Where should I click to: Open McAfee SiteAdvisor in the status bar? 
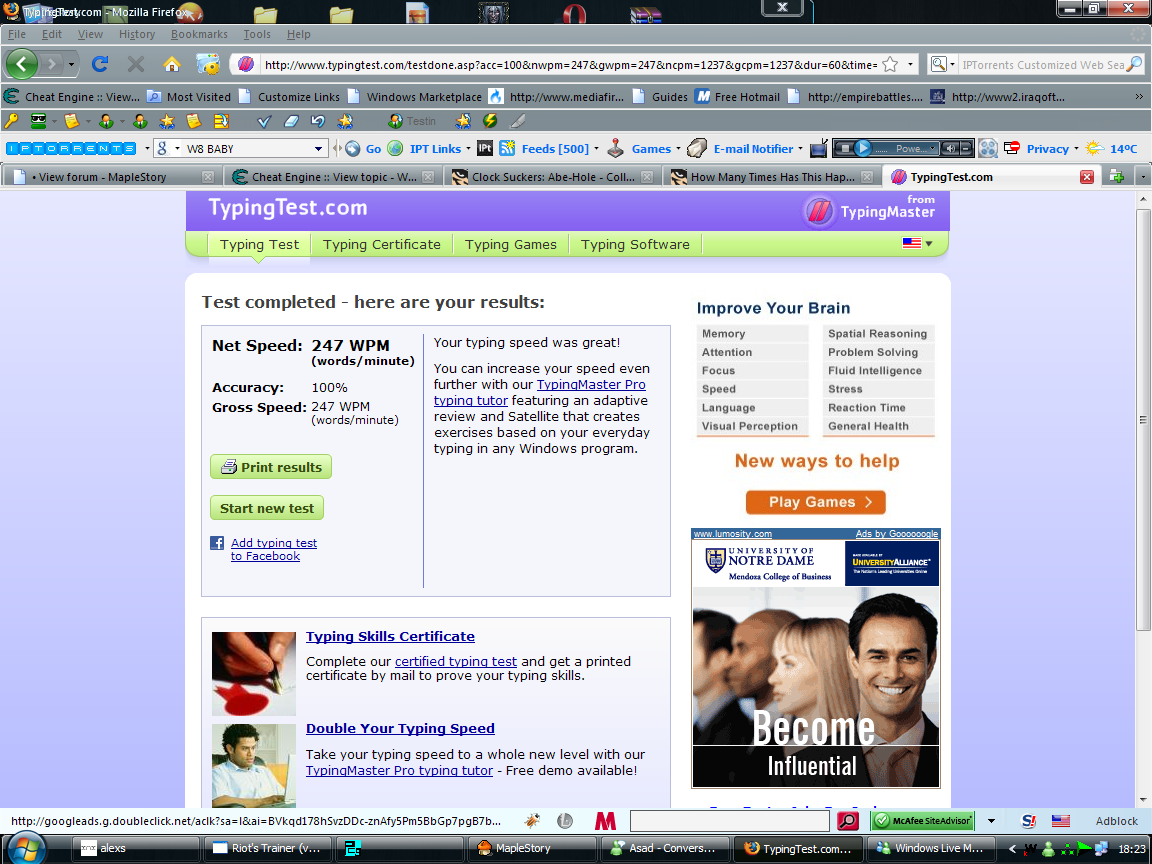923,821
